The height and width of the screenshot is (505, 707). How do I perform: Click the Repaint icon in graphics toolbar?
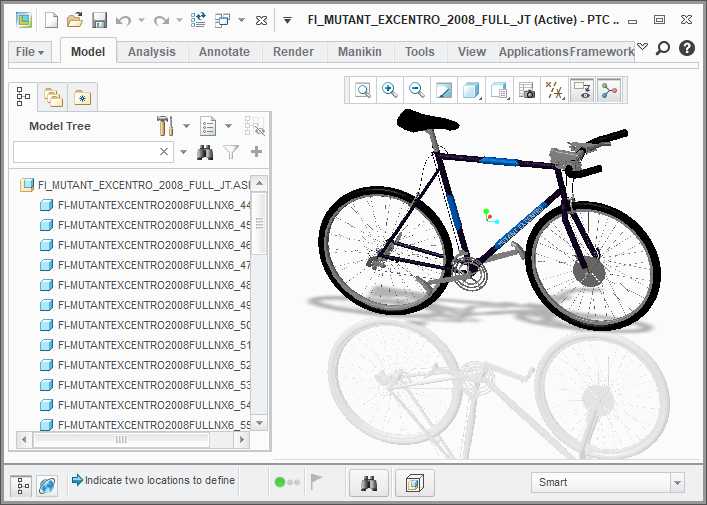(x=443, y=90)
